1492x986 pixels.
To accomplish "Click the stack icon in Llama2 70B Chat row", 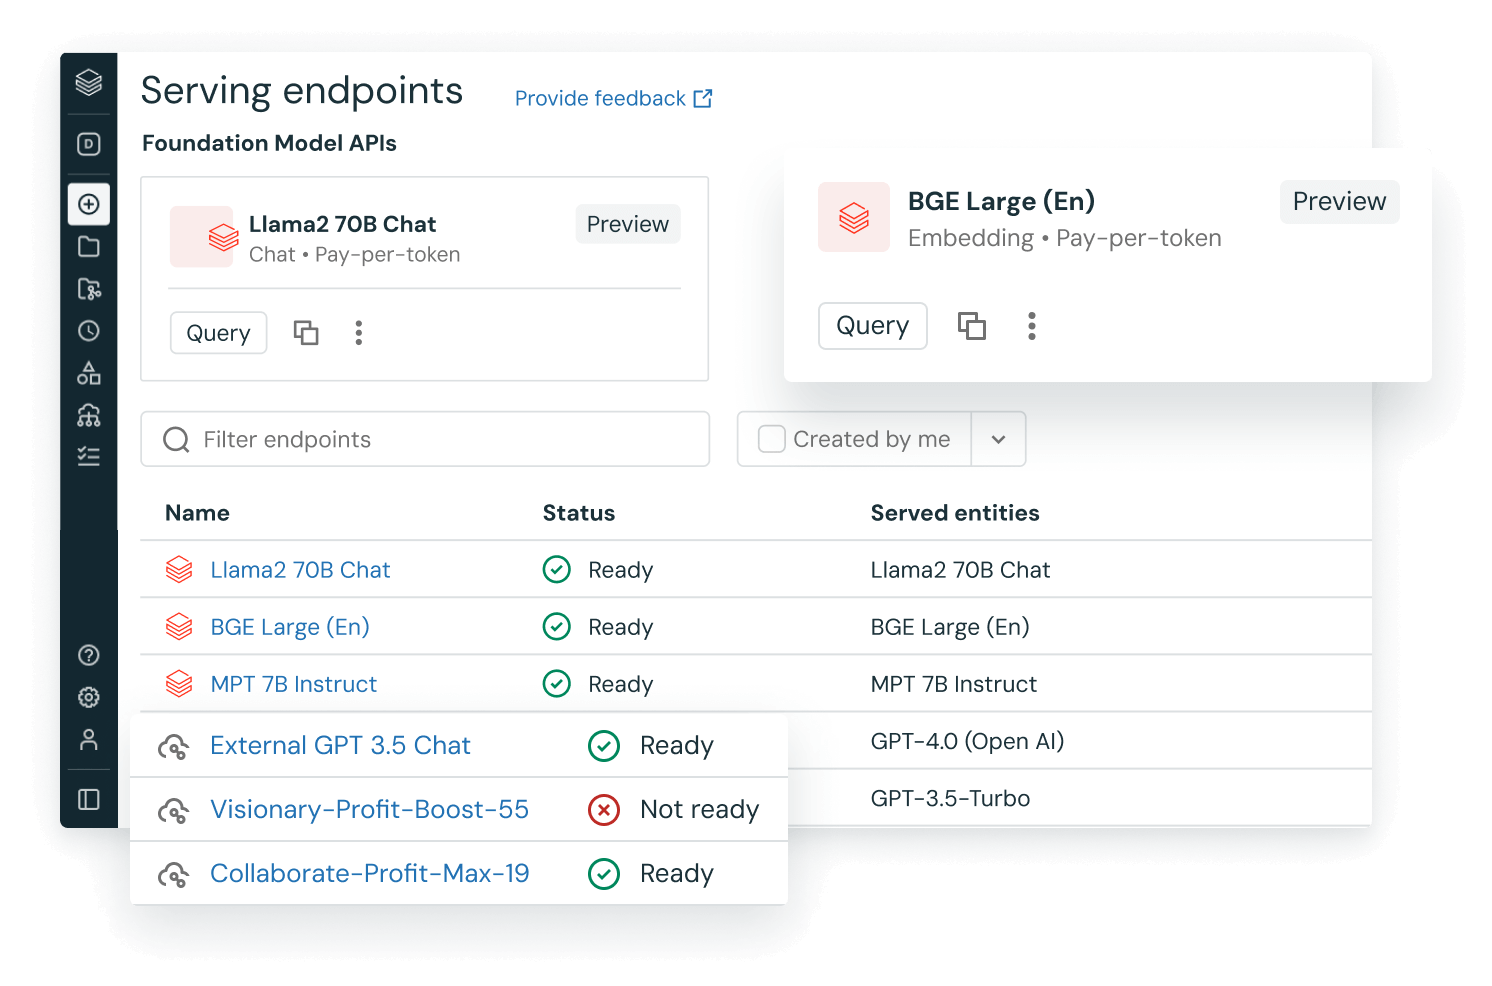I will pos(179,570).
